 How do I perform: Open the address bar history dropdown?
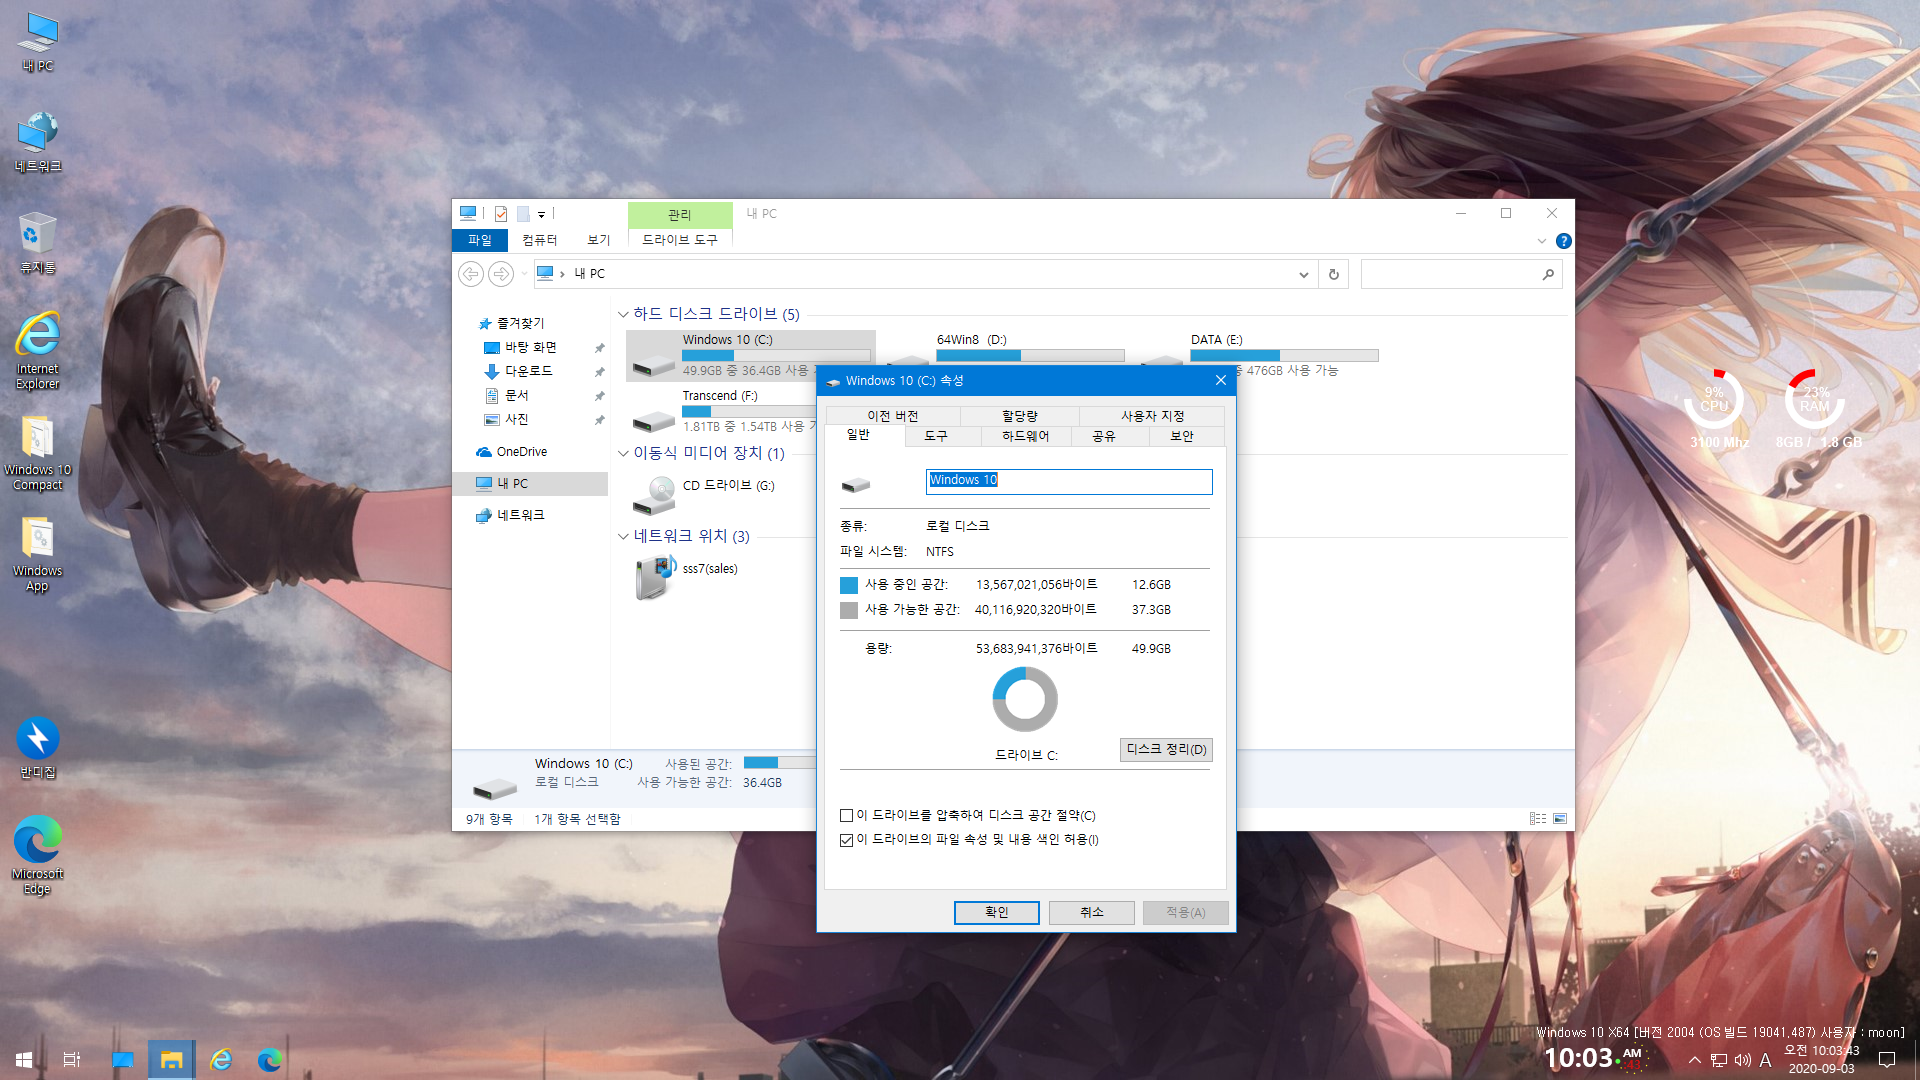[x=1304, y=274]
